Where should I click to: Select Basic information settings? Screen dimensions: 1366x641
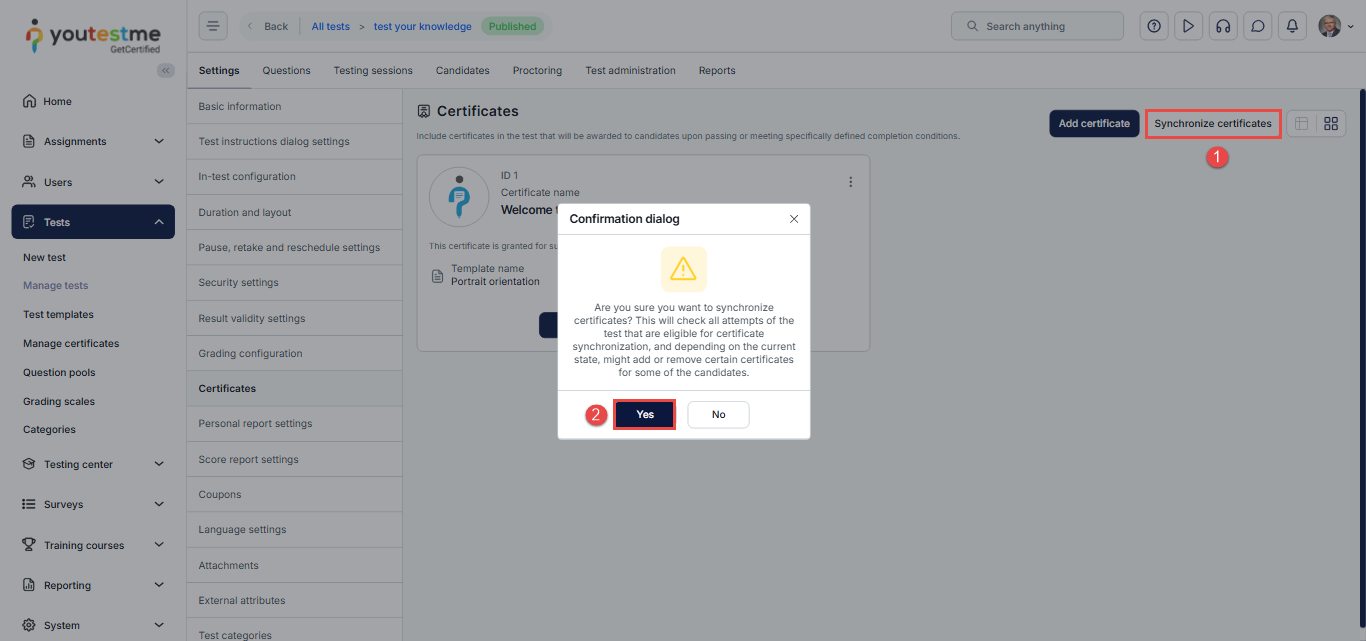294,106
